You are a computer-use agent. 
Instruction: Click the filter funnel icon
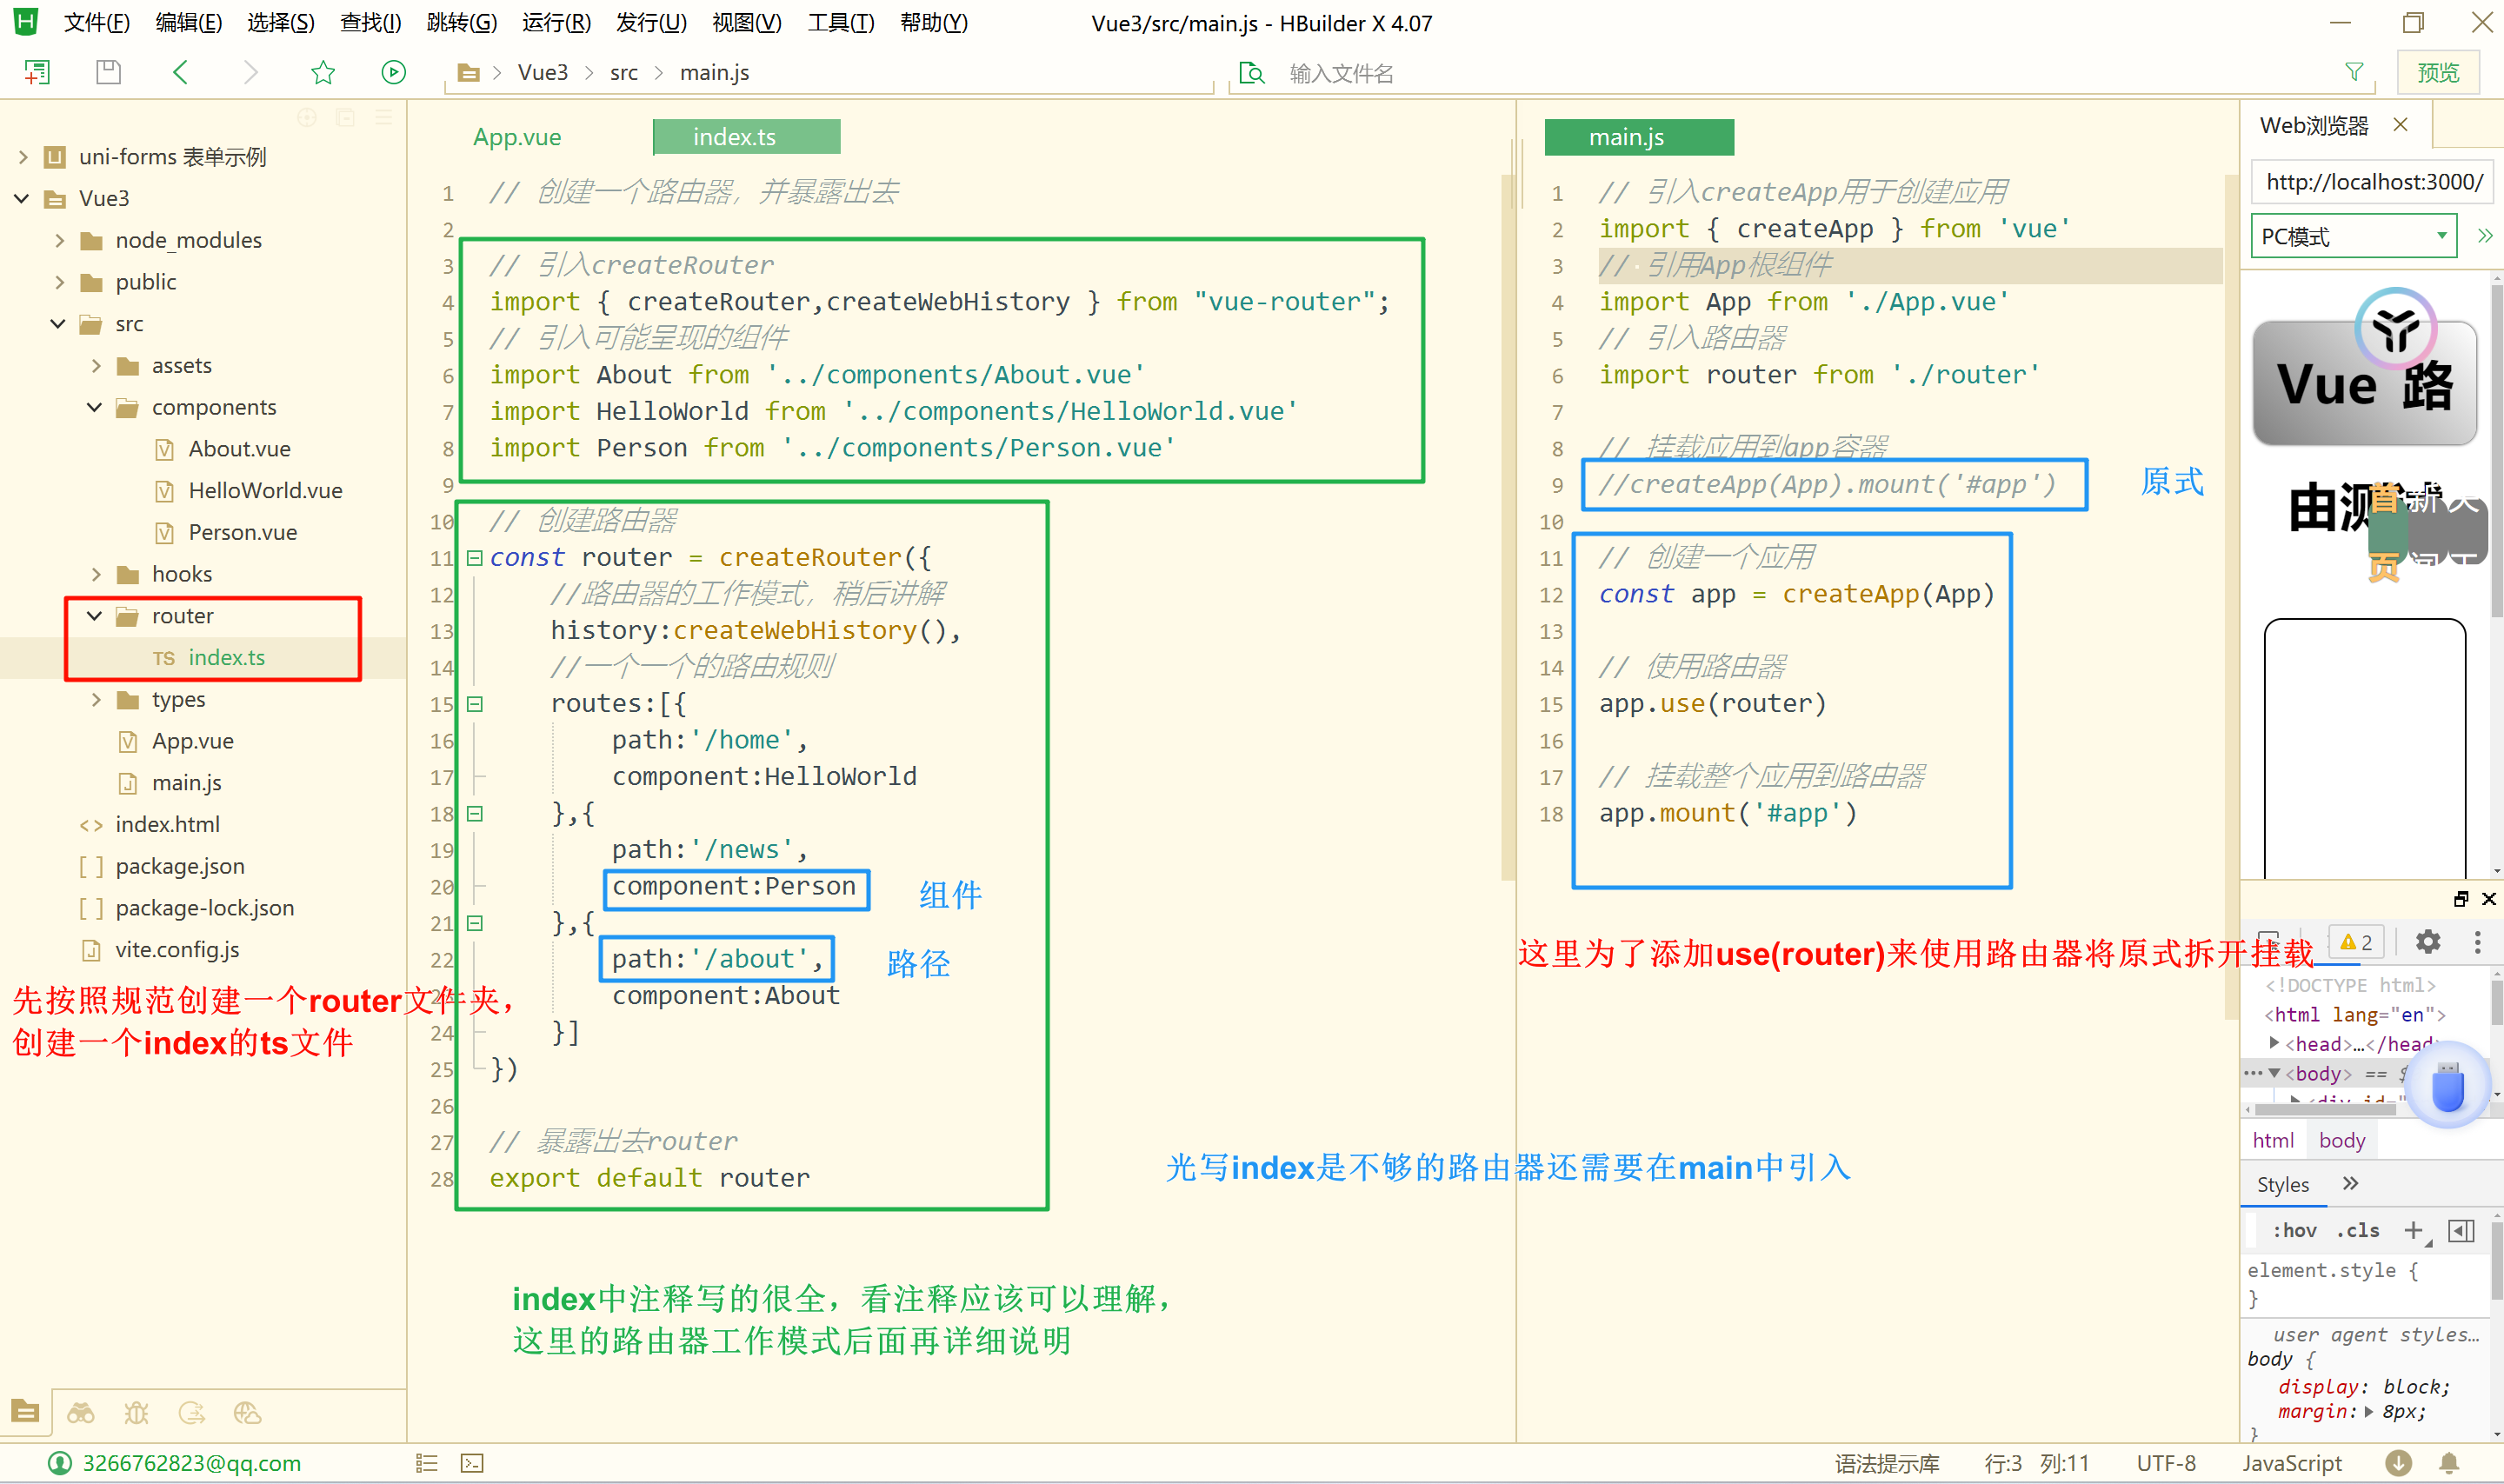[x=2354, y=72]
